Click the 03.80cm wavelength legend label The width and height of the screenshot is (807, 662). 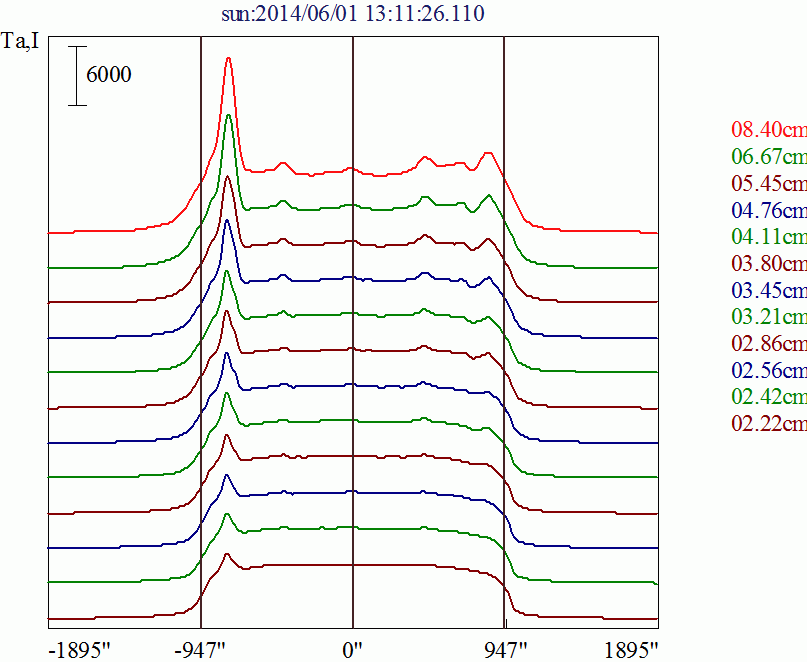coord(769,264)
